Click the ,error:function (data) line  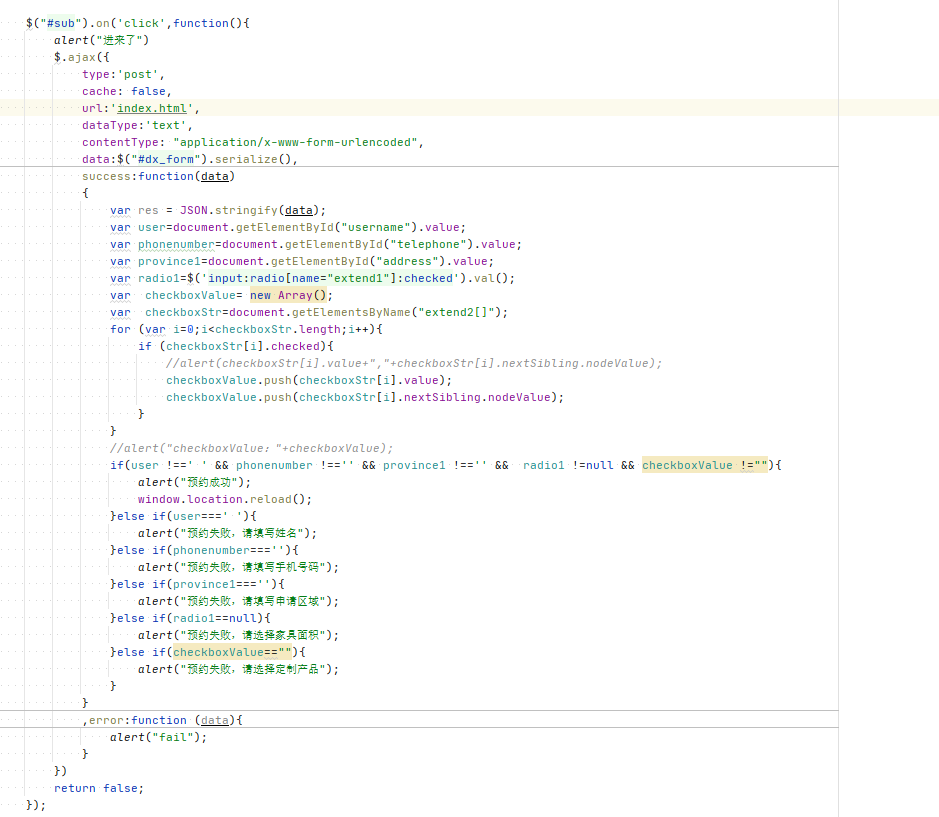[x=162, y=721]
